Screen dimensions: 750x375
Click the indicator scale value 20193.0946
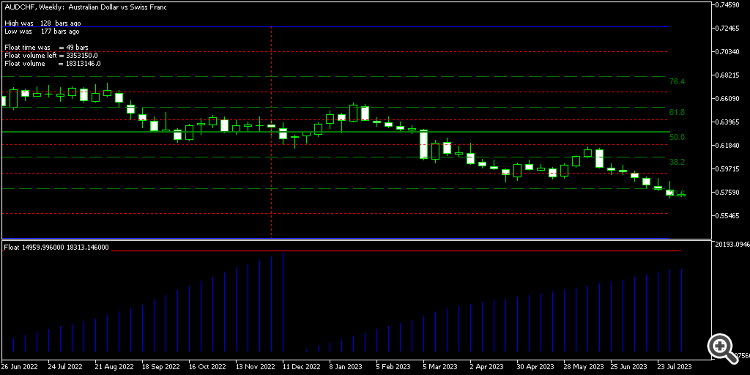click(731, 245)
